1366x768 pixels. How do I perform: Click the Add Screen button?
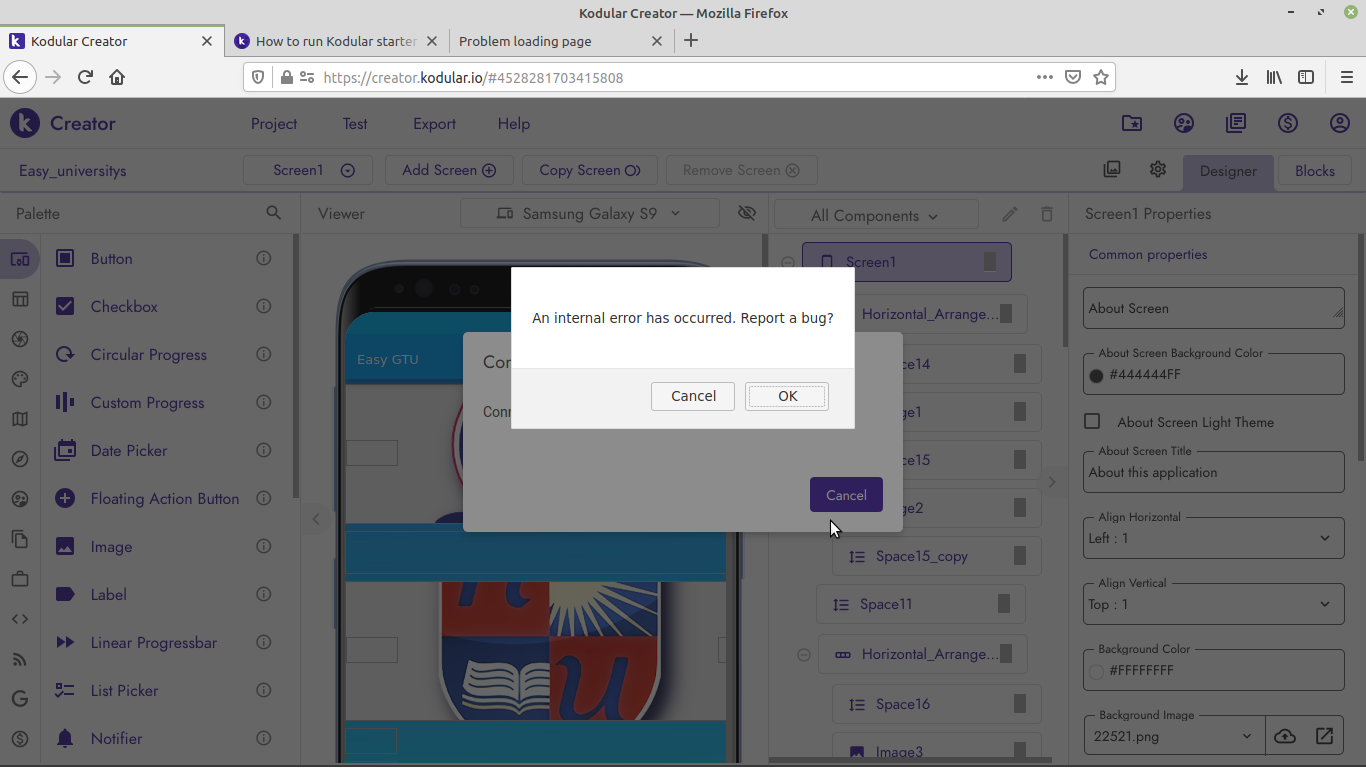[449, 170]
